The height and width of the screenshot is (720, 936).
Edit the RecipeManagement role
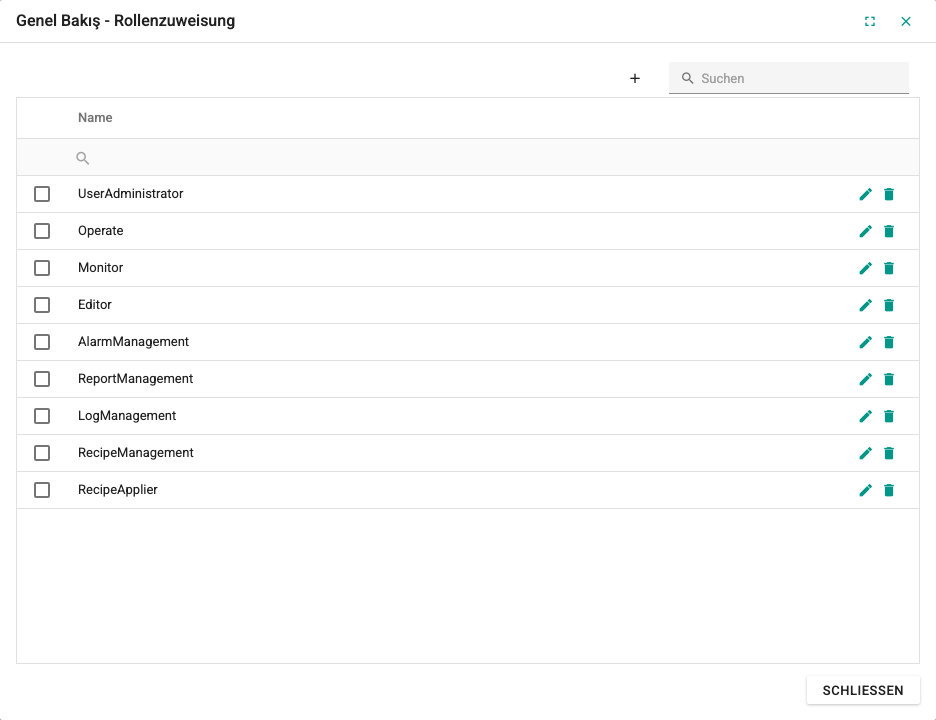click(865, 453)
